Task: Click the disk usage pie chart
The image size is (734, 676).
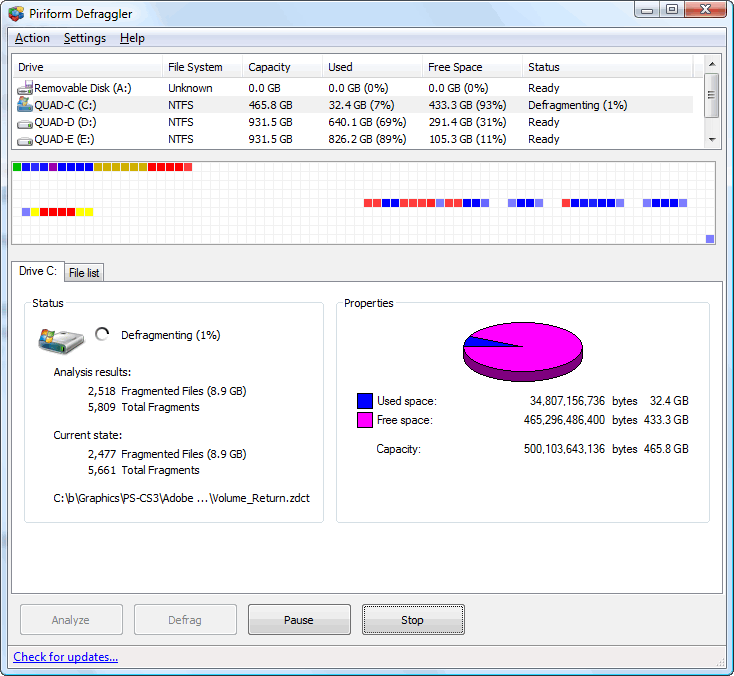Action: [522, 351]
